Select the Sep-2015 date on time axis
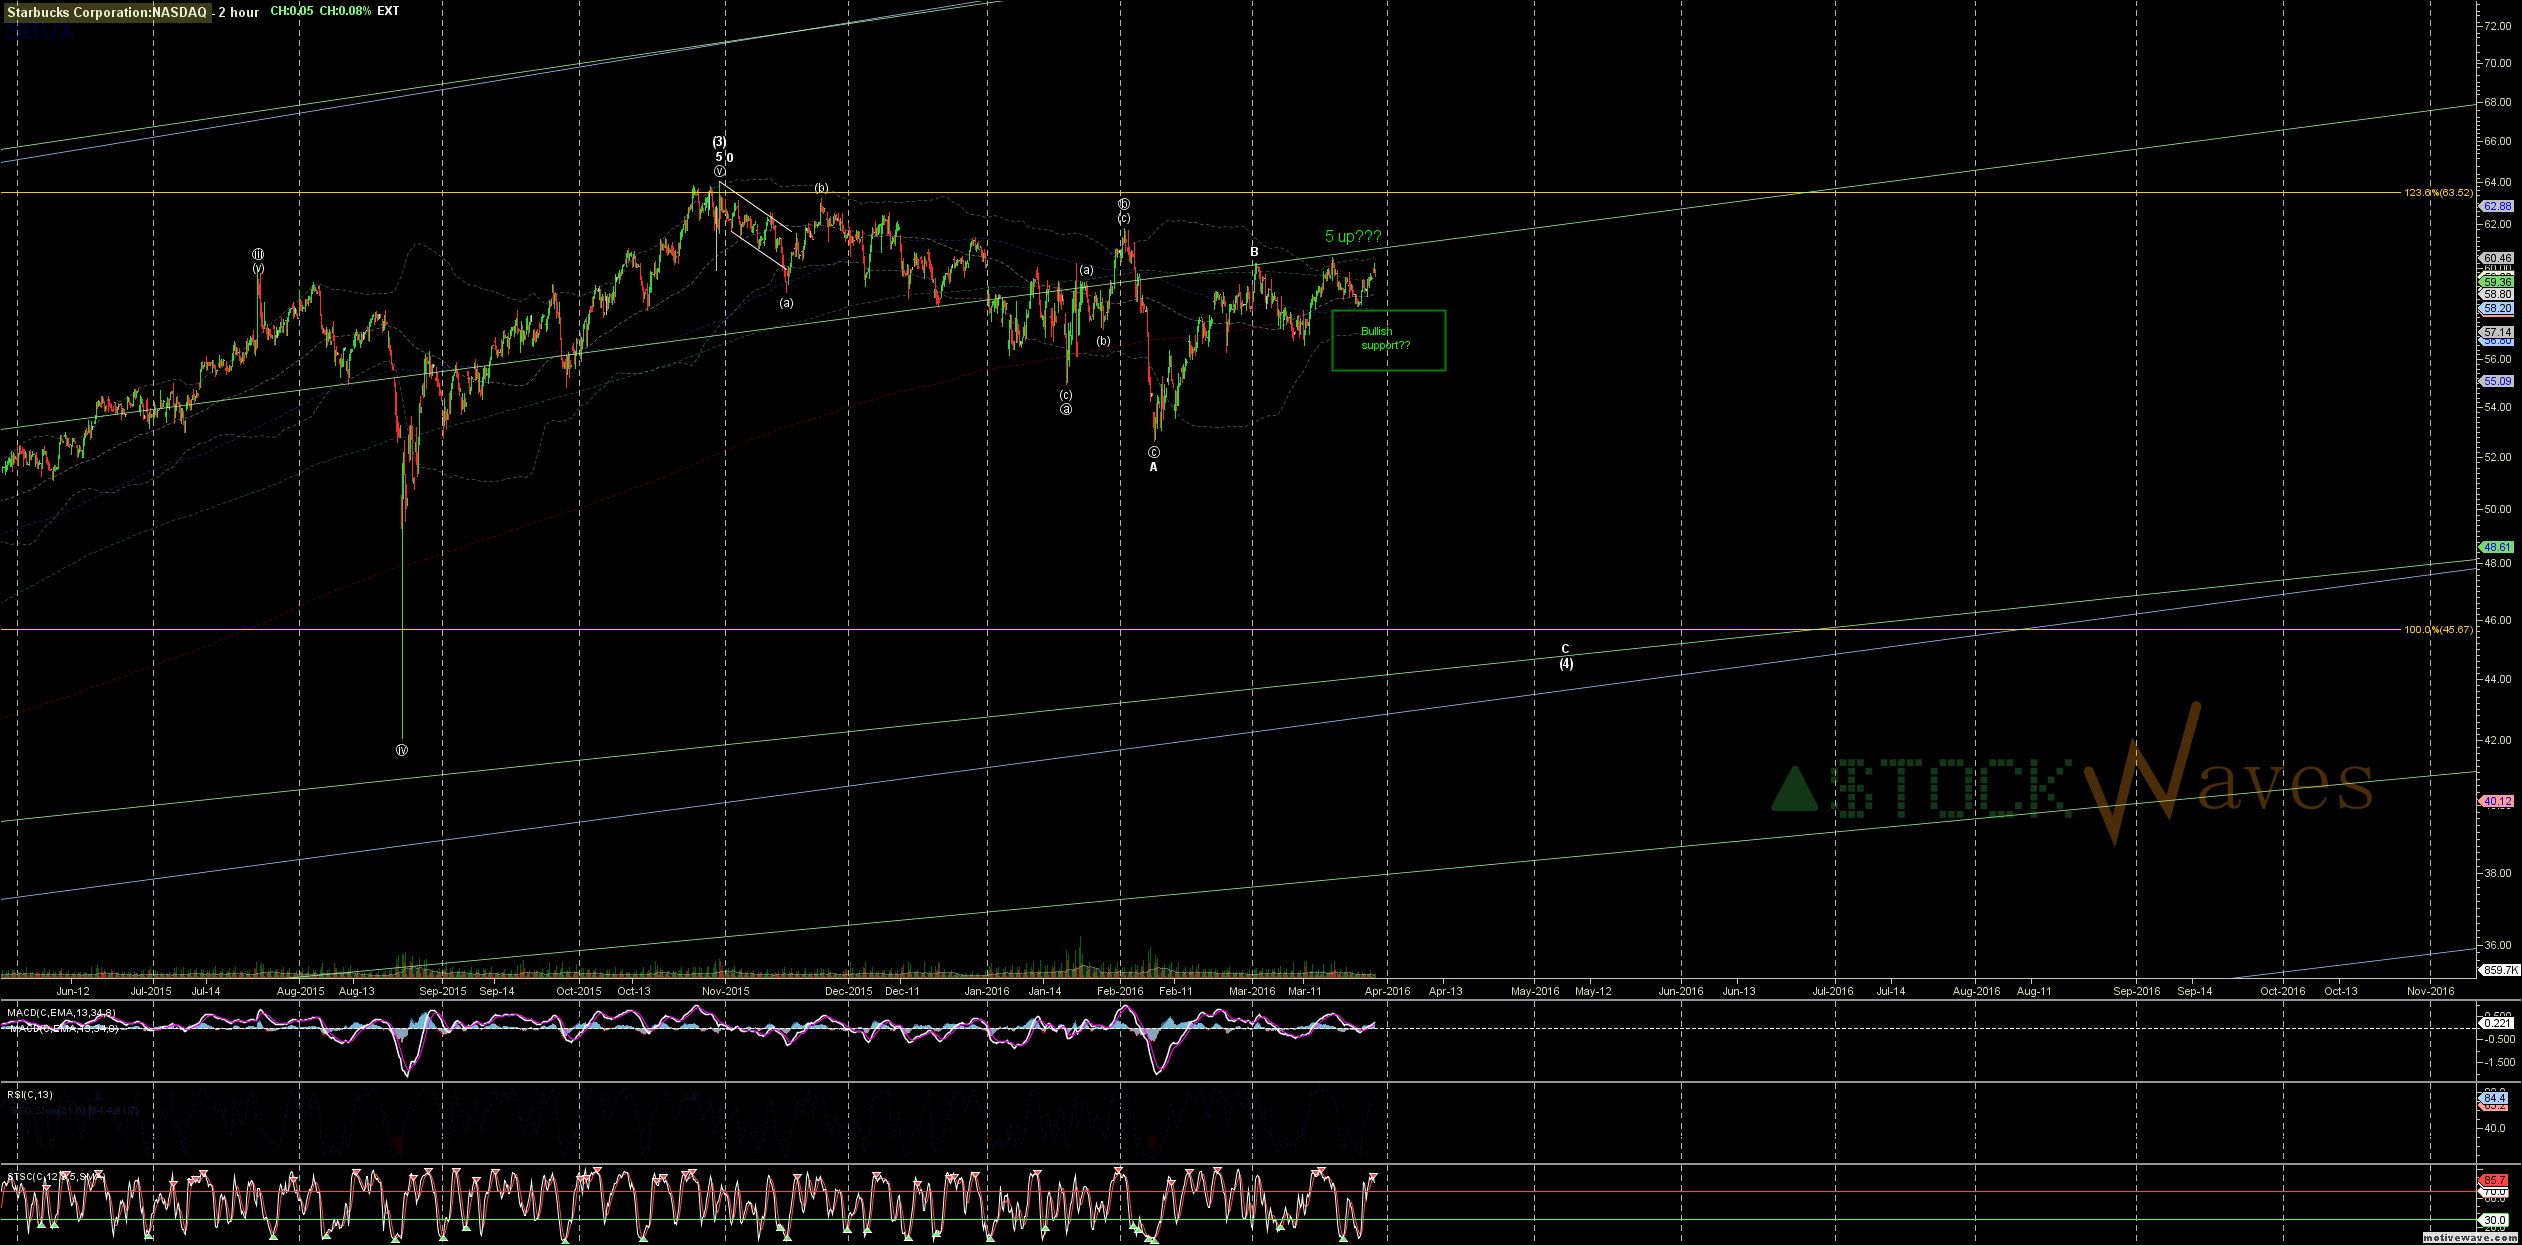The image size is (2522, 1245). (443, 991)
